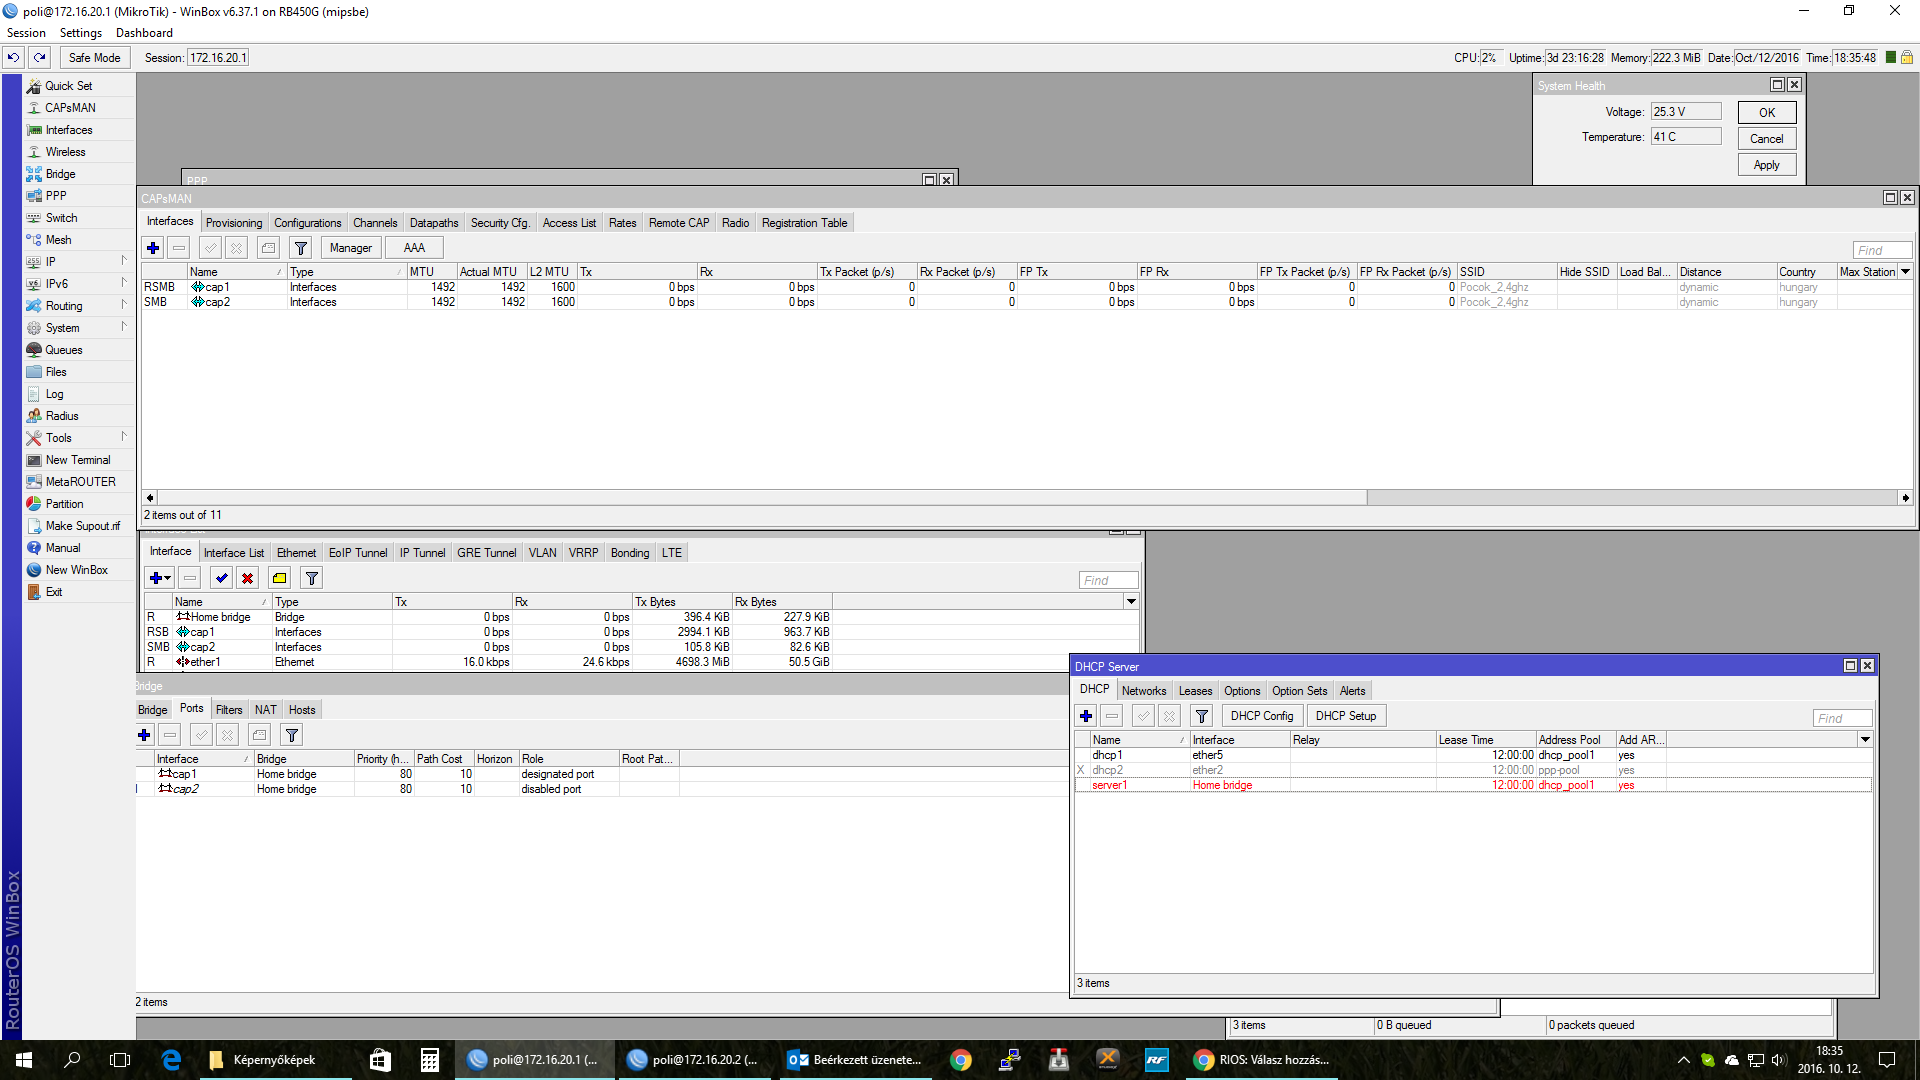Open the Session menu
This screenshot has height=1080, width=1920.
click(26, 33)
